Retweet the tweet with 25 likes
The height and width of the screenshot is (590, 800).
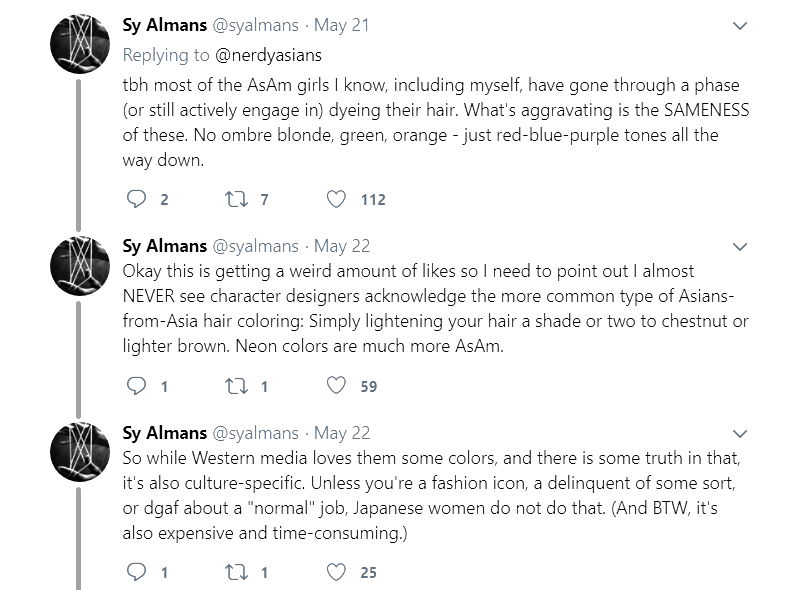pos(232,572)
